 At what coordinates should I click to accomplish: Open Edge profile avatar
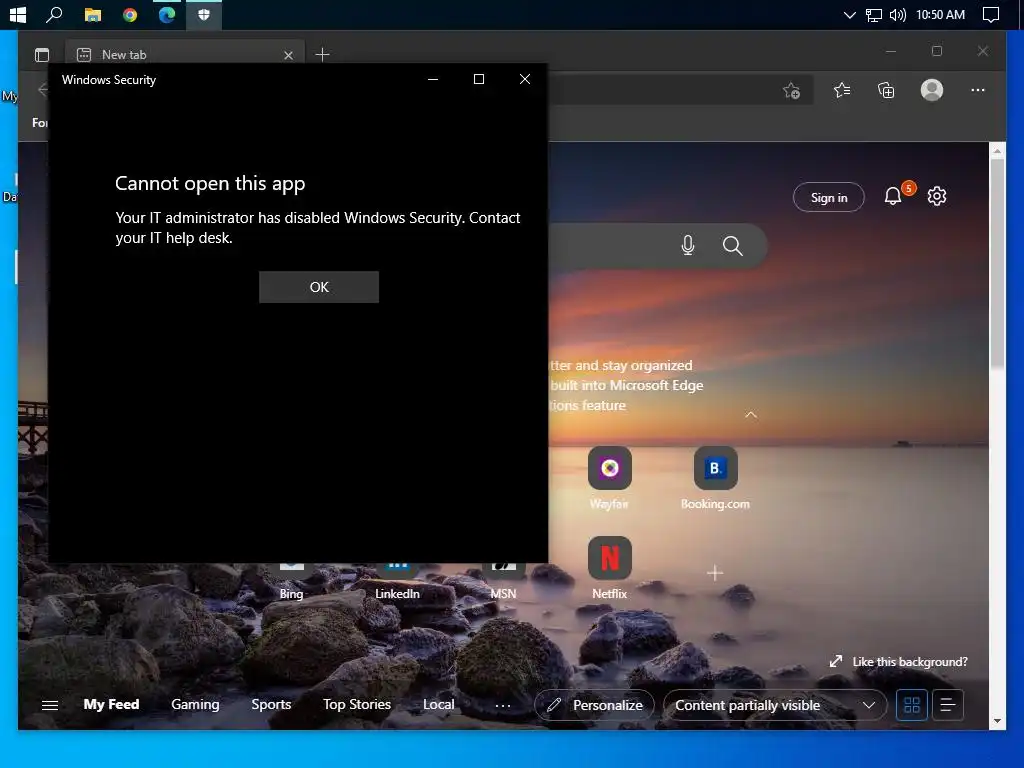pyautogui.click(x=932, y=90)
